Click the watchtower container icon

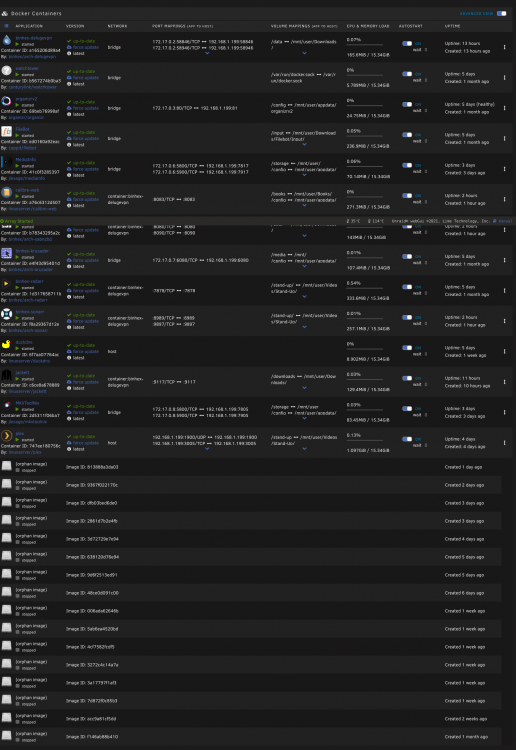[7, 71]
